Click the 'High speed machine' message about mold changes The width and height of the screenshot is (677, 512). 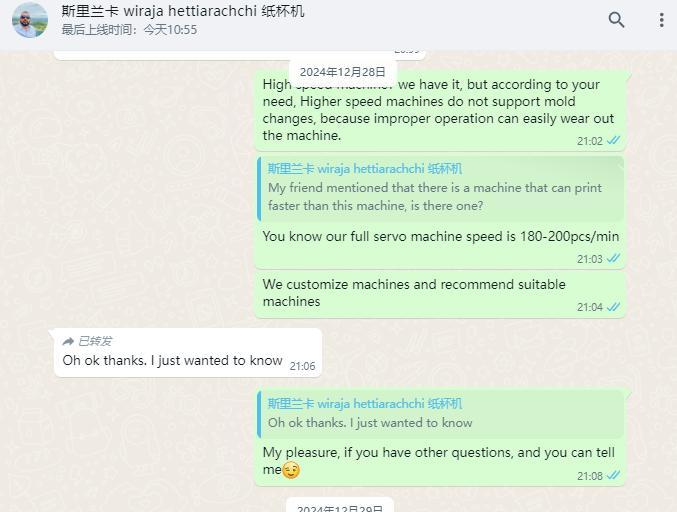pyautogui.click(x=440, y=110)
